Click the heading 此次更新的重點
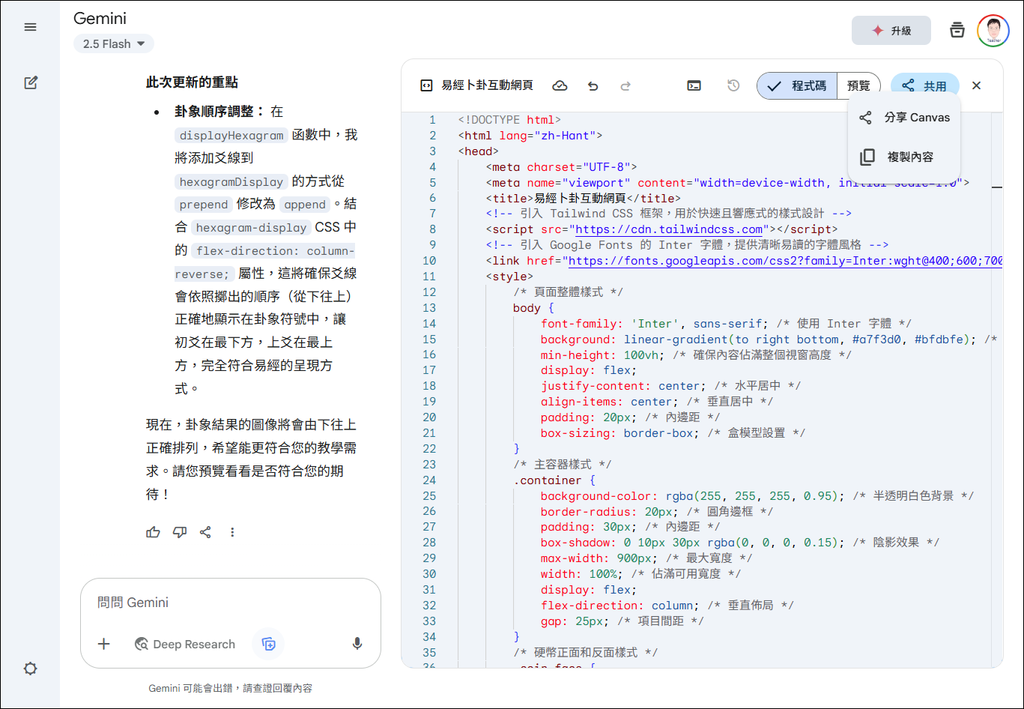The width and height of the screenshot is (1024, 709). point(192,82)
